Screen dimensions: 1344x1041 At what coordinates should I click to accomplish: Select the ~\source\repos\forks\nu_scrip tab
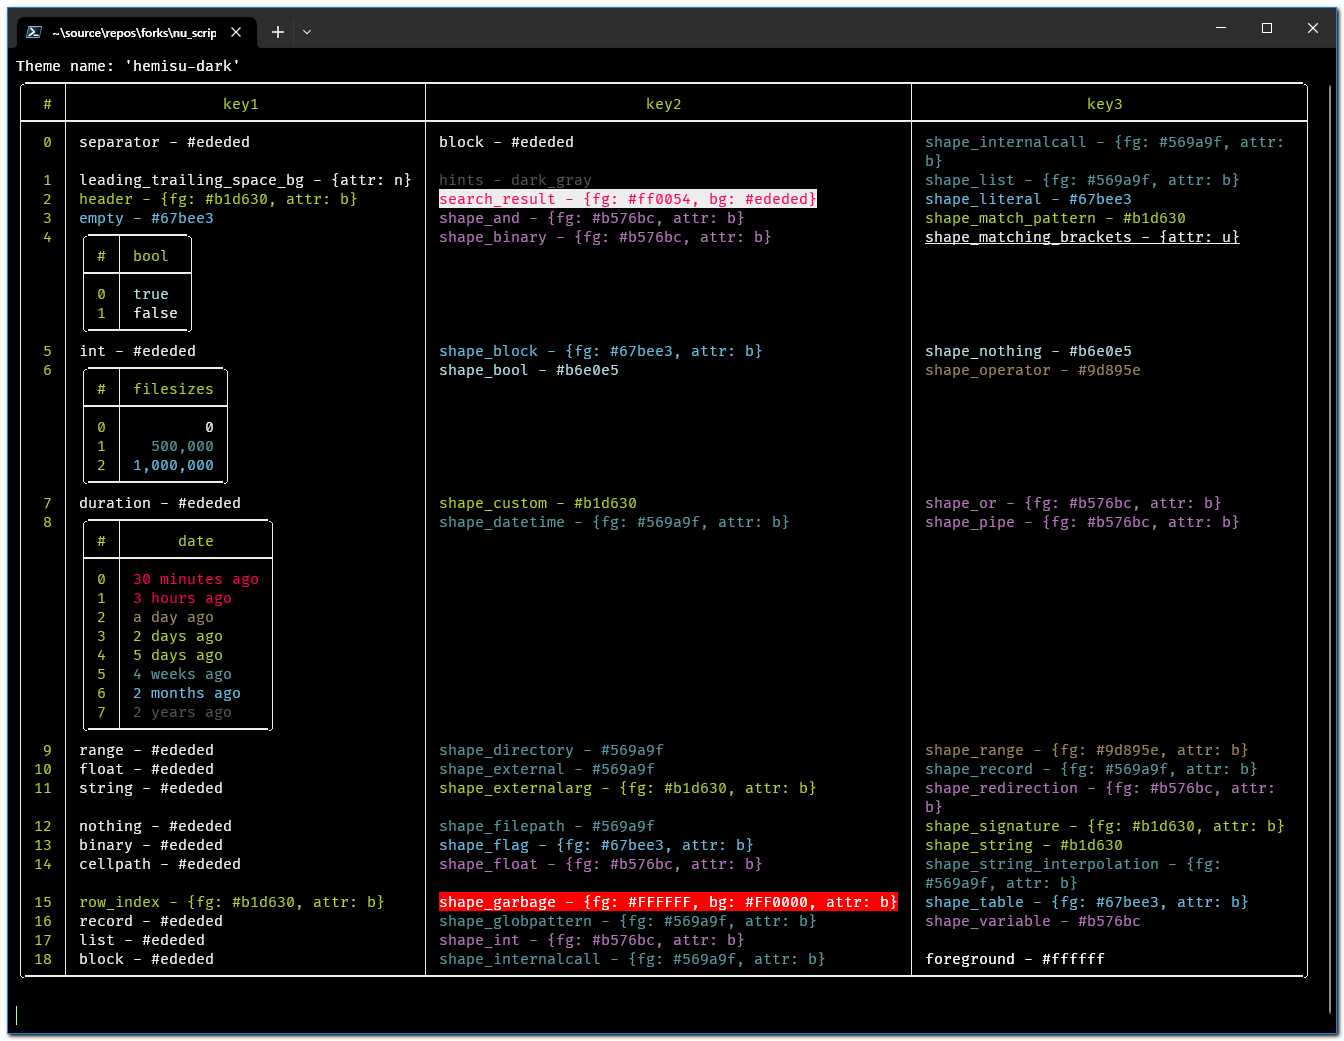[135, 32]
